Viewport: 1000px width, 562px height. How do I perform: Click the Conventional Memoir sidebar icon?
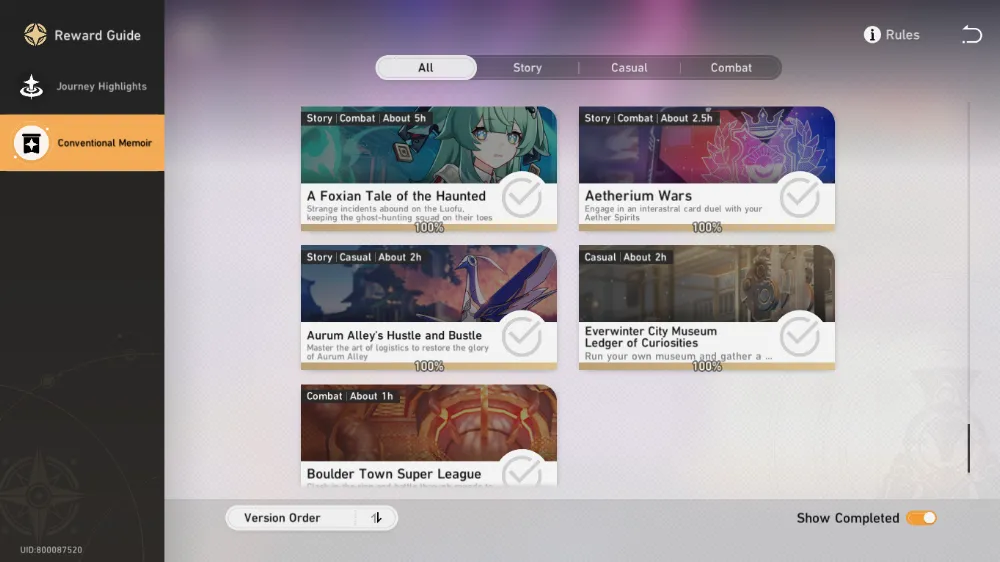click(x=31, y=143)
